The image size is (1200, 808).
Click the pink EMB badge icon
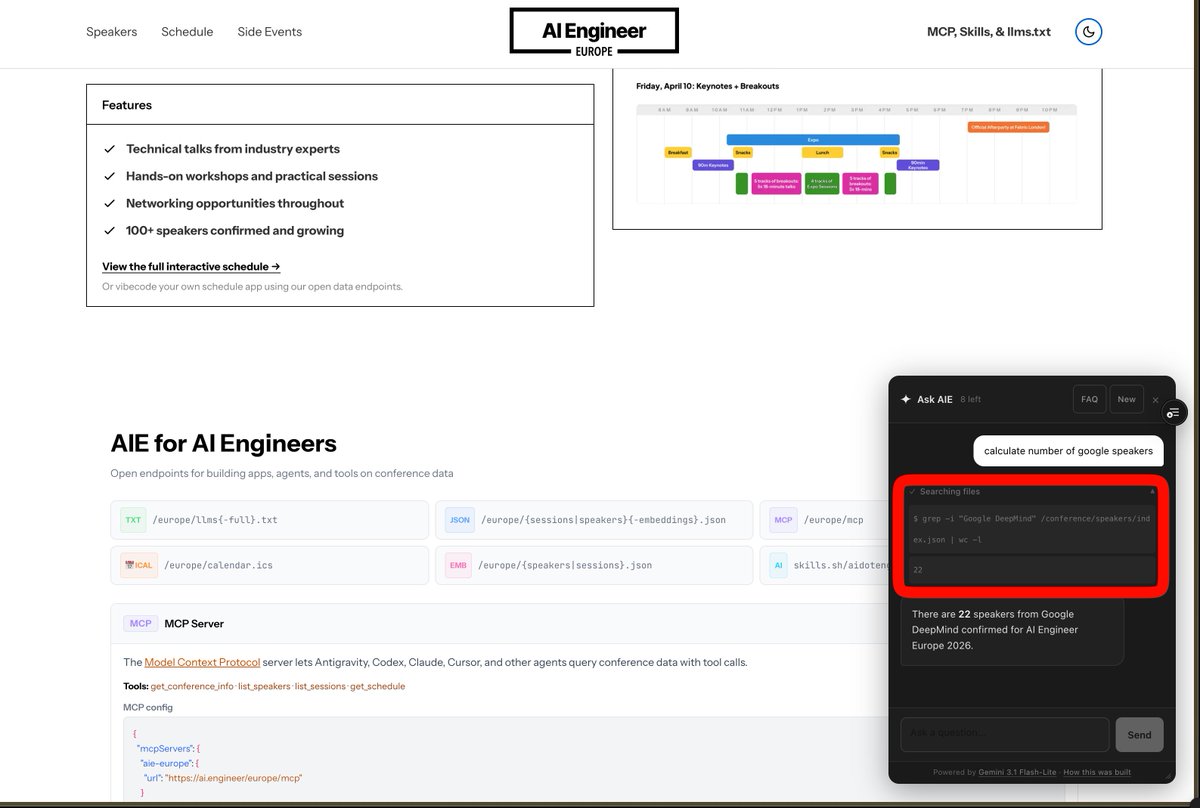tap(459, 565)
